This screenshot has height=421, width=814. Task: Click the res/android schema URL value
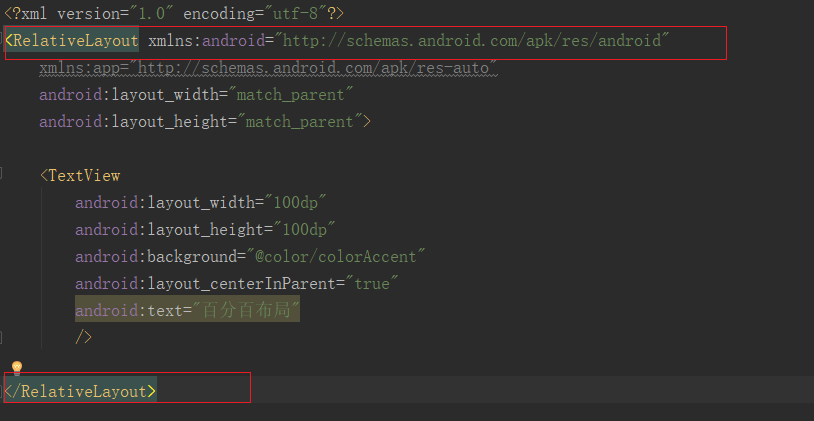point(471,40)
